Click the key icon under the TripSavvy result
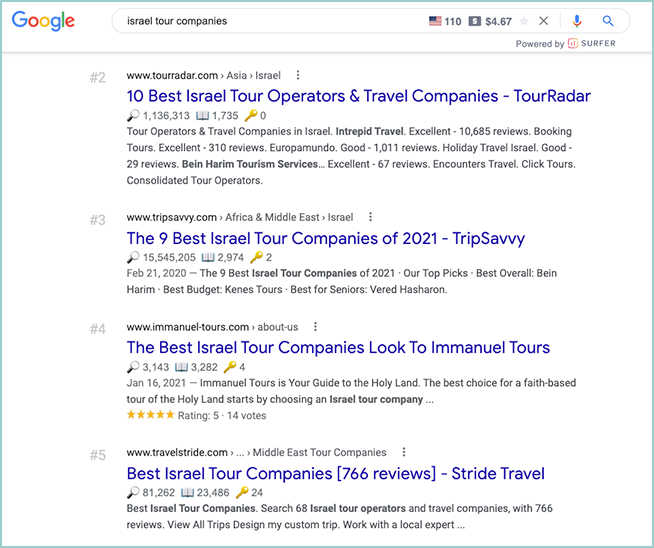Screen dimensions: 654x548 click(x=255, y=257)
